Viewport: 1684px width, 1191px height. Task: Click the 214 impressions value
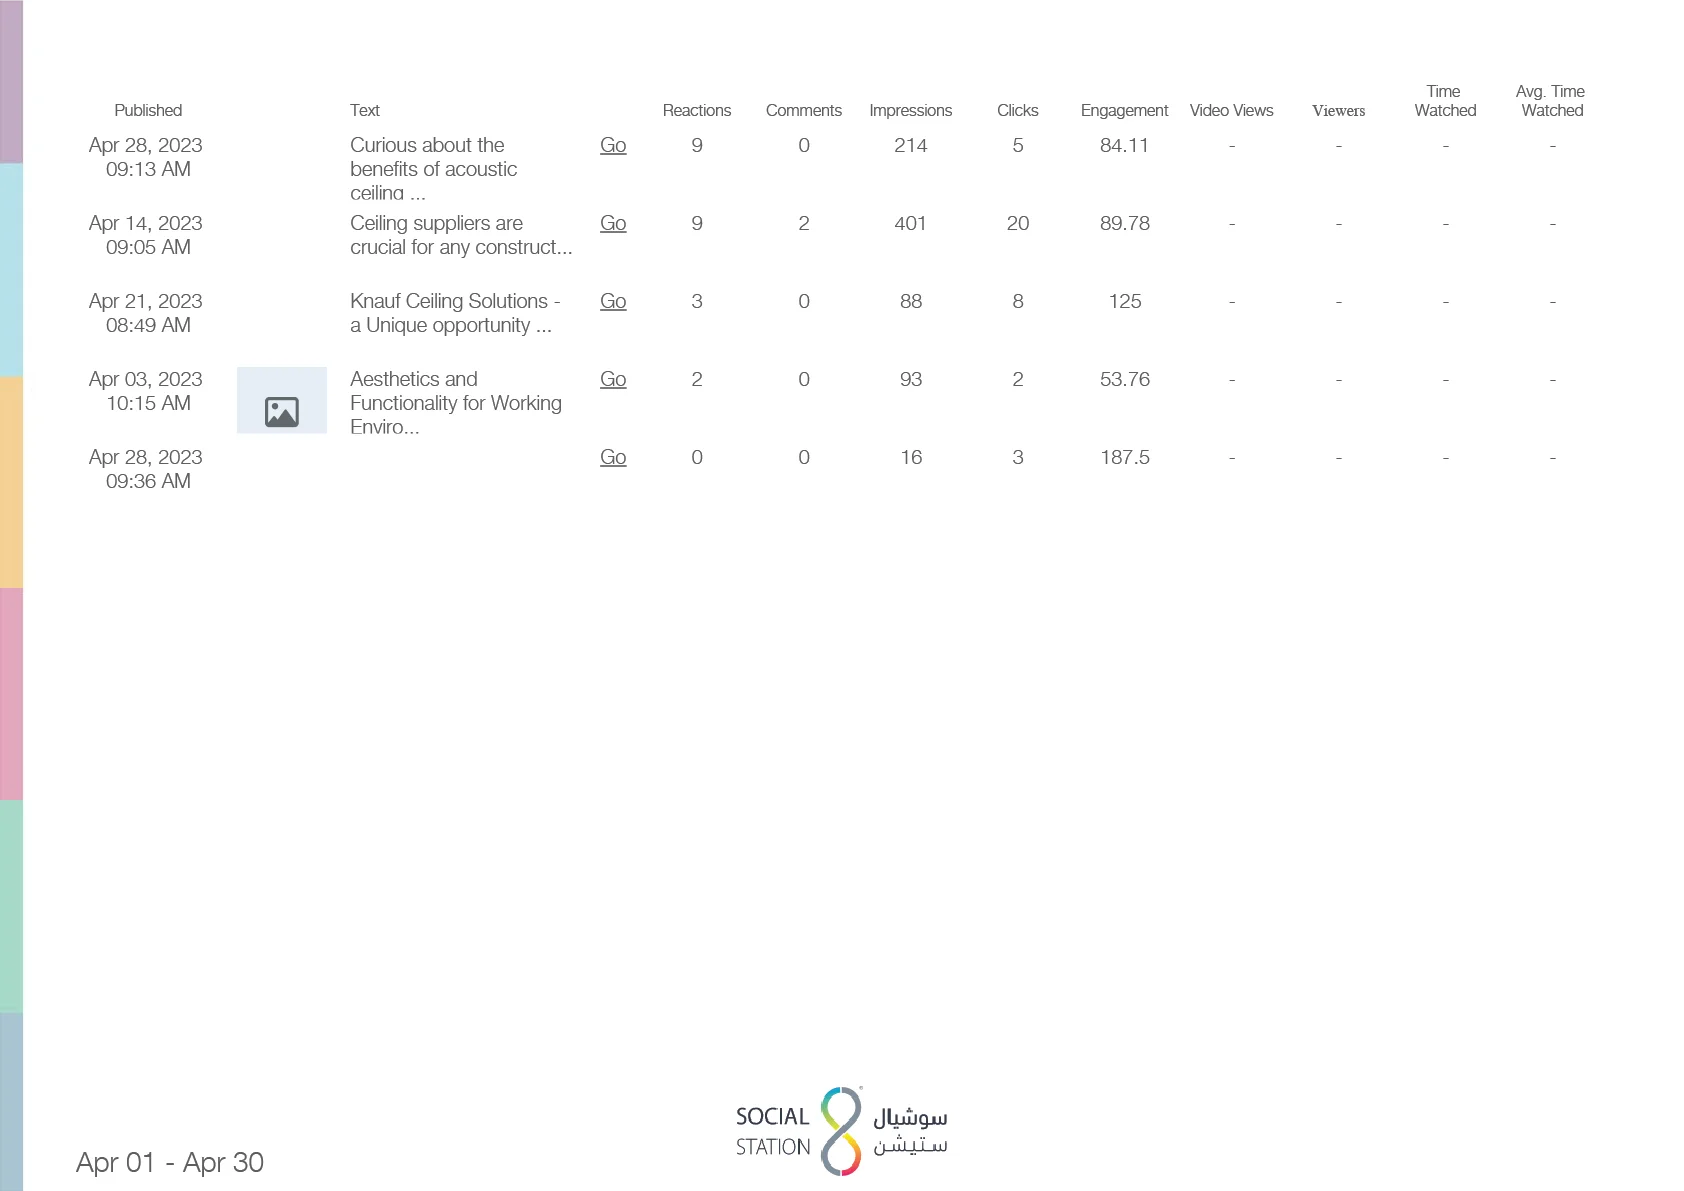[911, 145]
